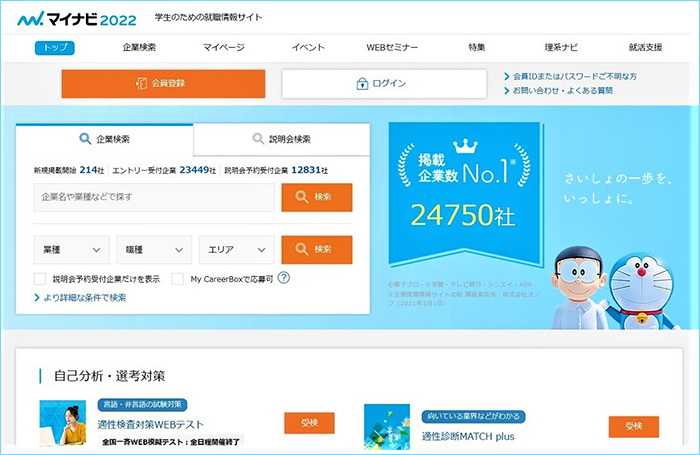Click the door icon on 会員登録 button
This screenshot has width=700, height=455.
tap(142, 83)
